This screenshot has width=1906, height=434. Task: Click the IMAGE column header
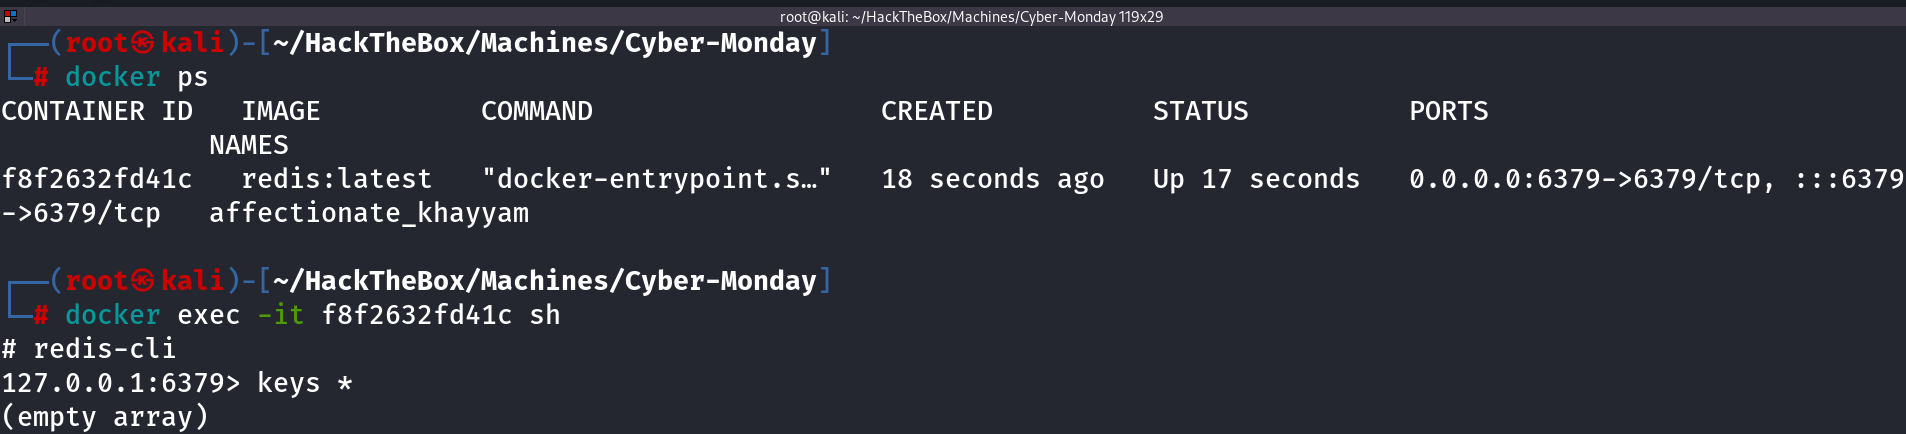click(x=281, y=111)
